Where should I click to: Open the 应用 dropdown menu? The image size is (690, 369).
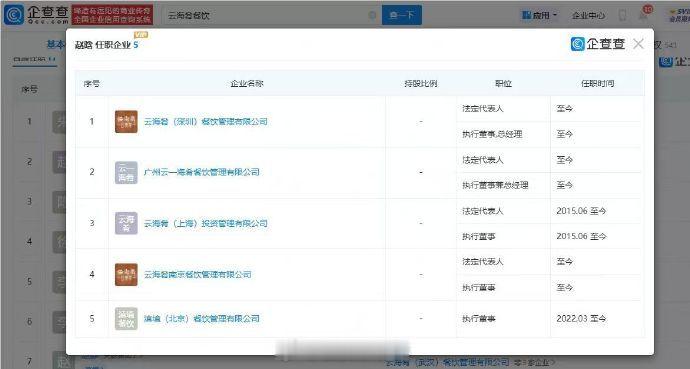[x=540, y=15]
